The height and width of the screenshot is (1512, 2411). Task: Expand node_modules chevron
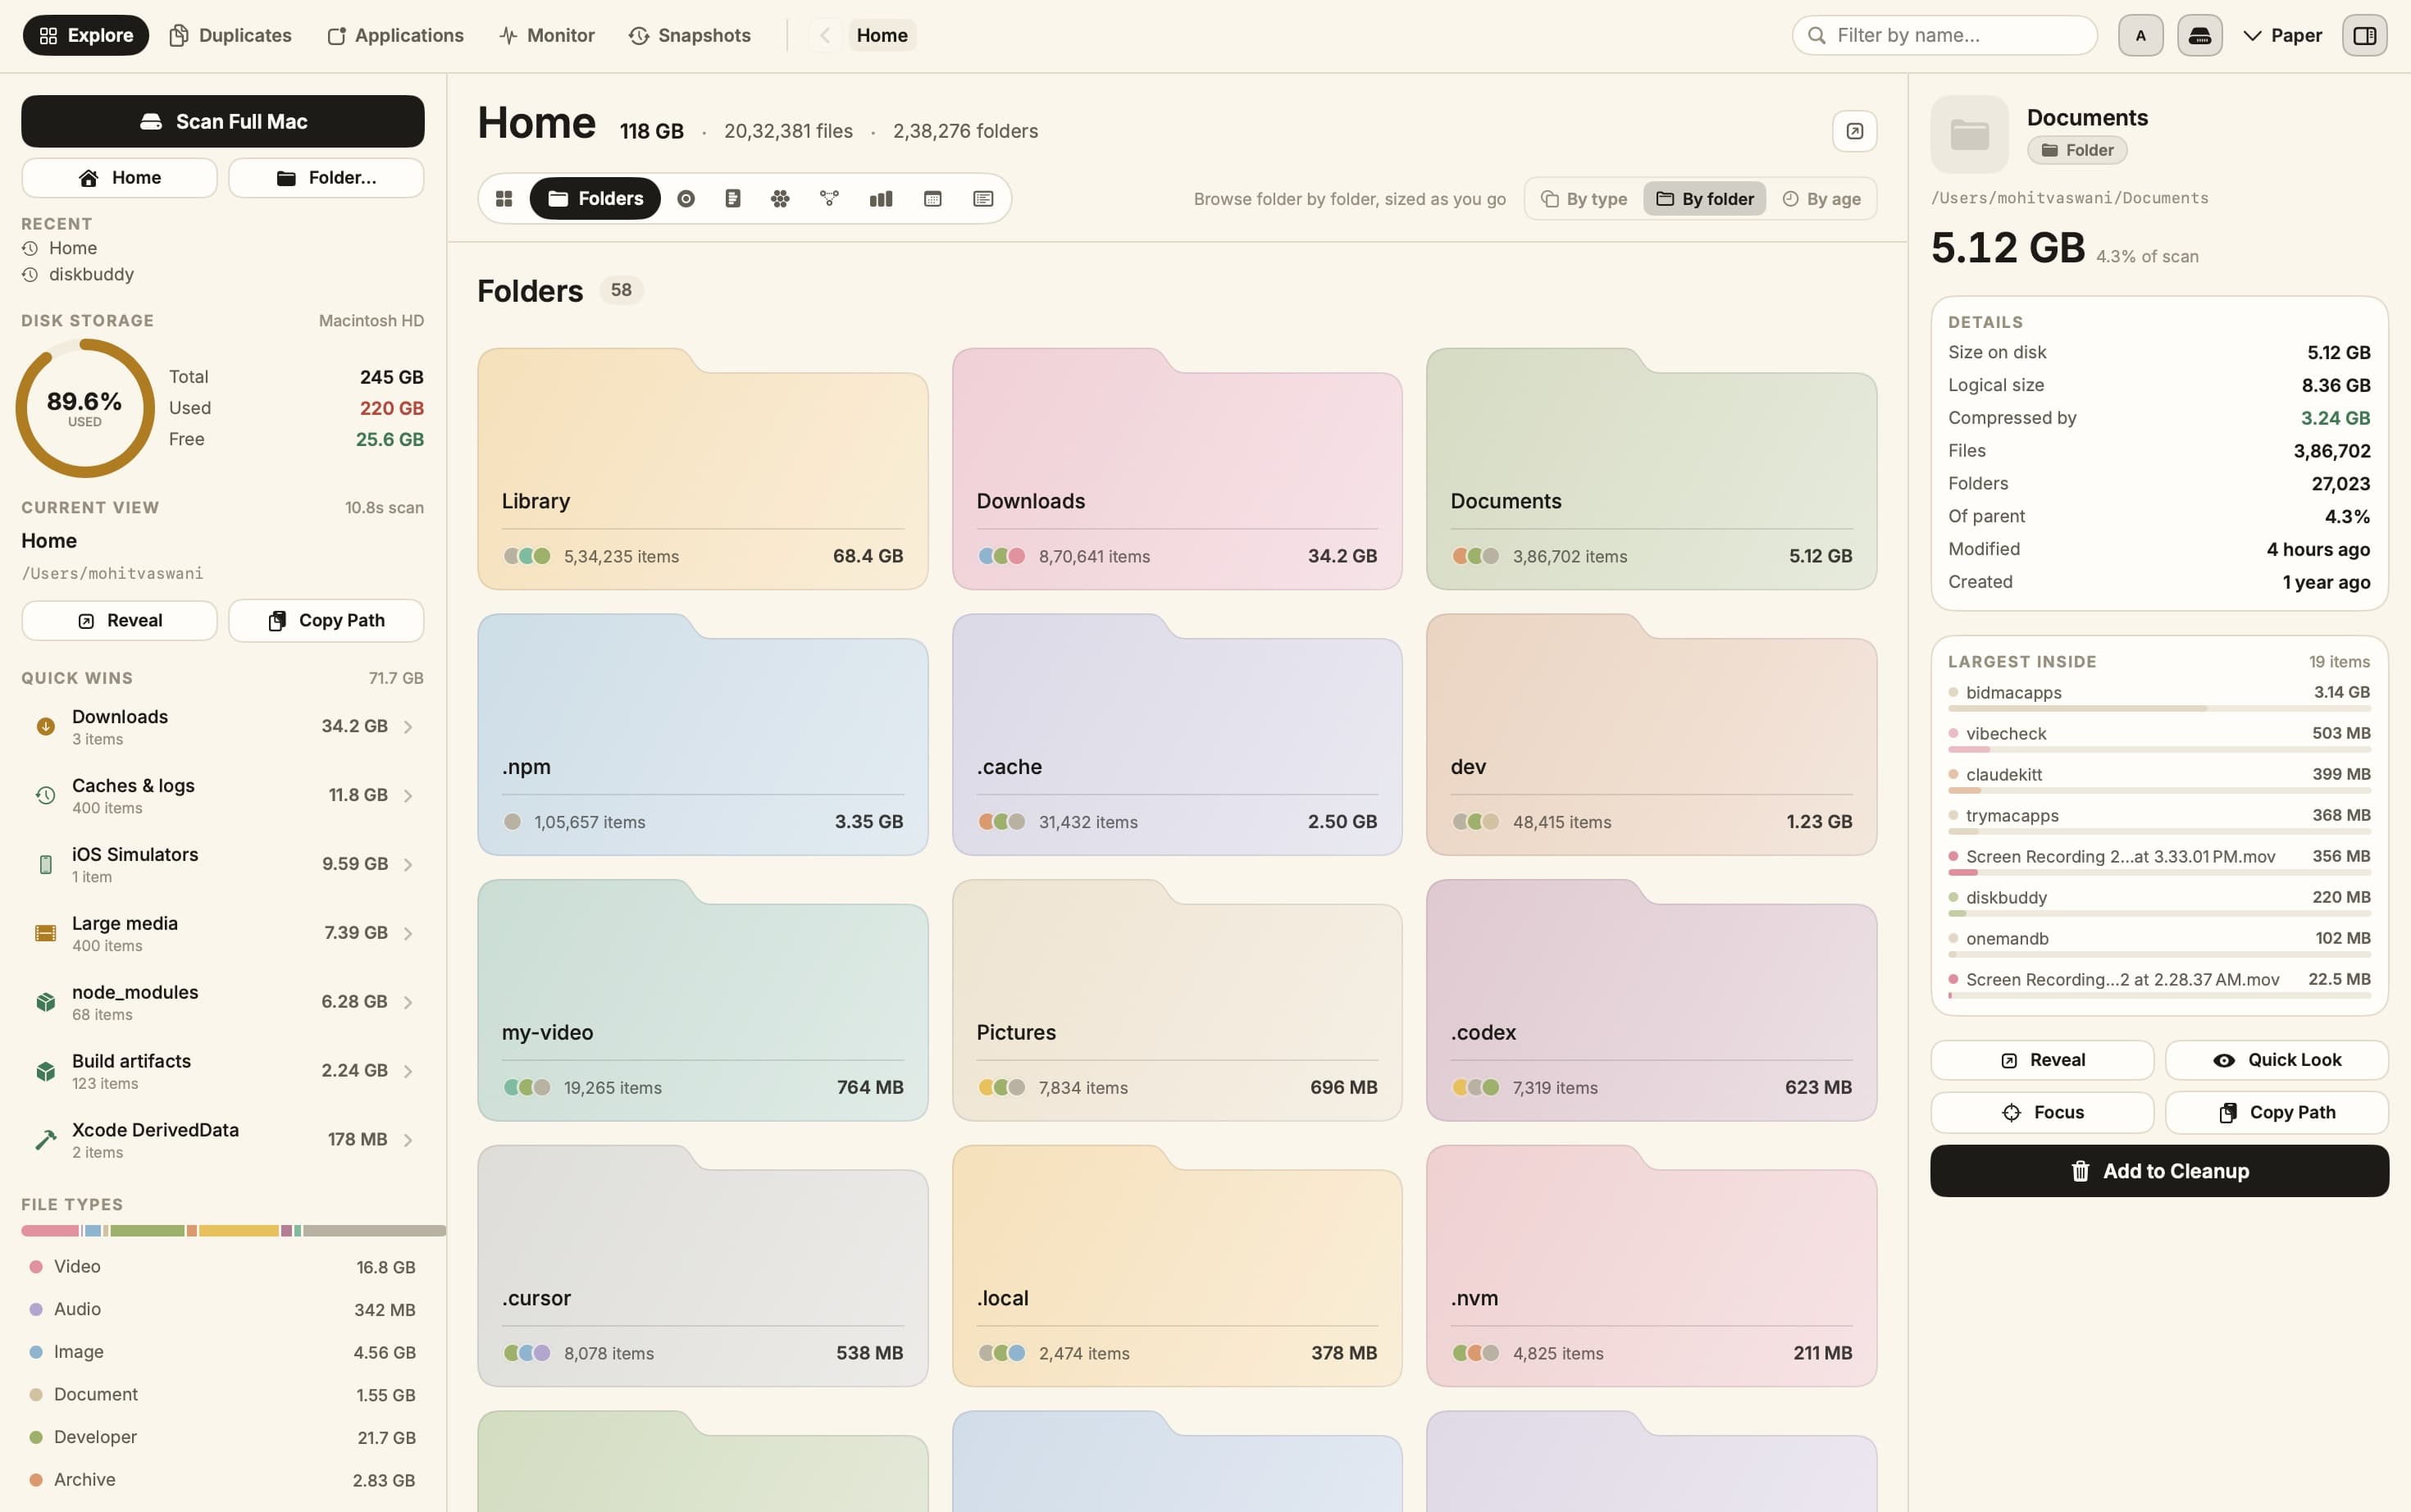[408, 1002]
